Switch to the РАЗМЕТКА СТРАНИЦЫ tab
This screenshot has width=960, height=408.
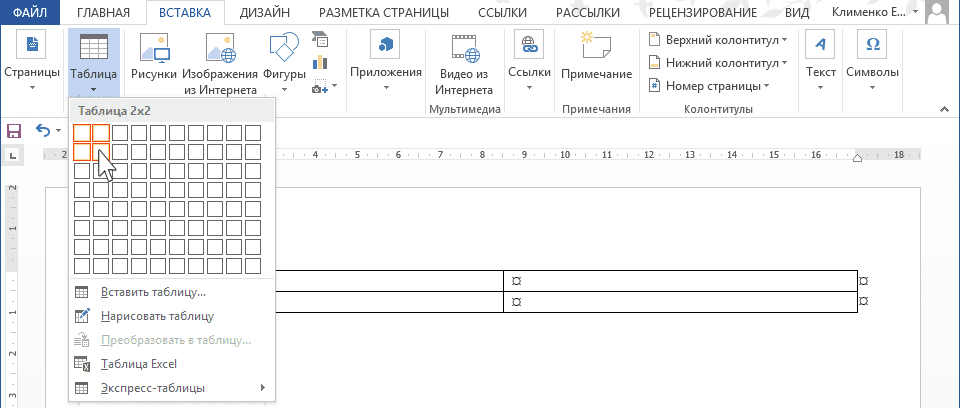[x=384, y=12]
